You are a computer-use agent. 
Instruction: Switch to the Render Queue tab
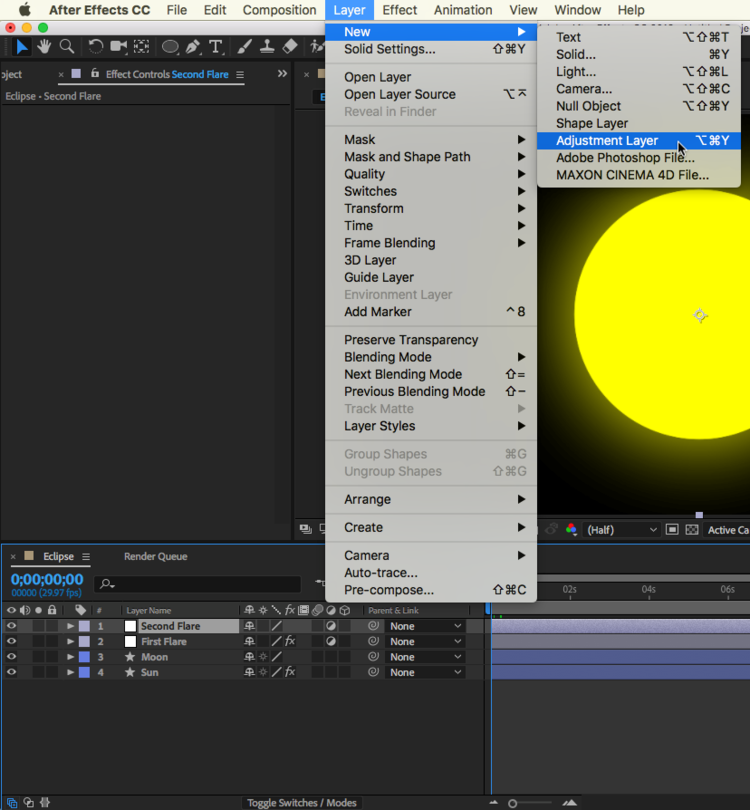tap(155, 557)
